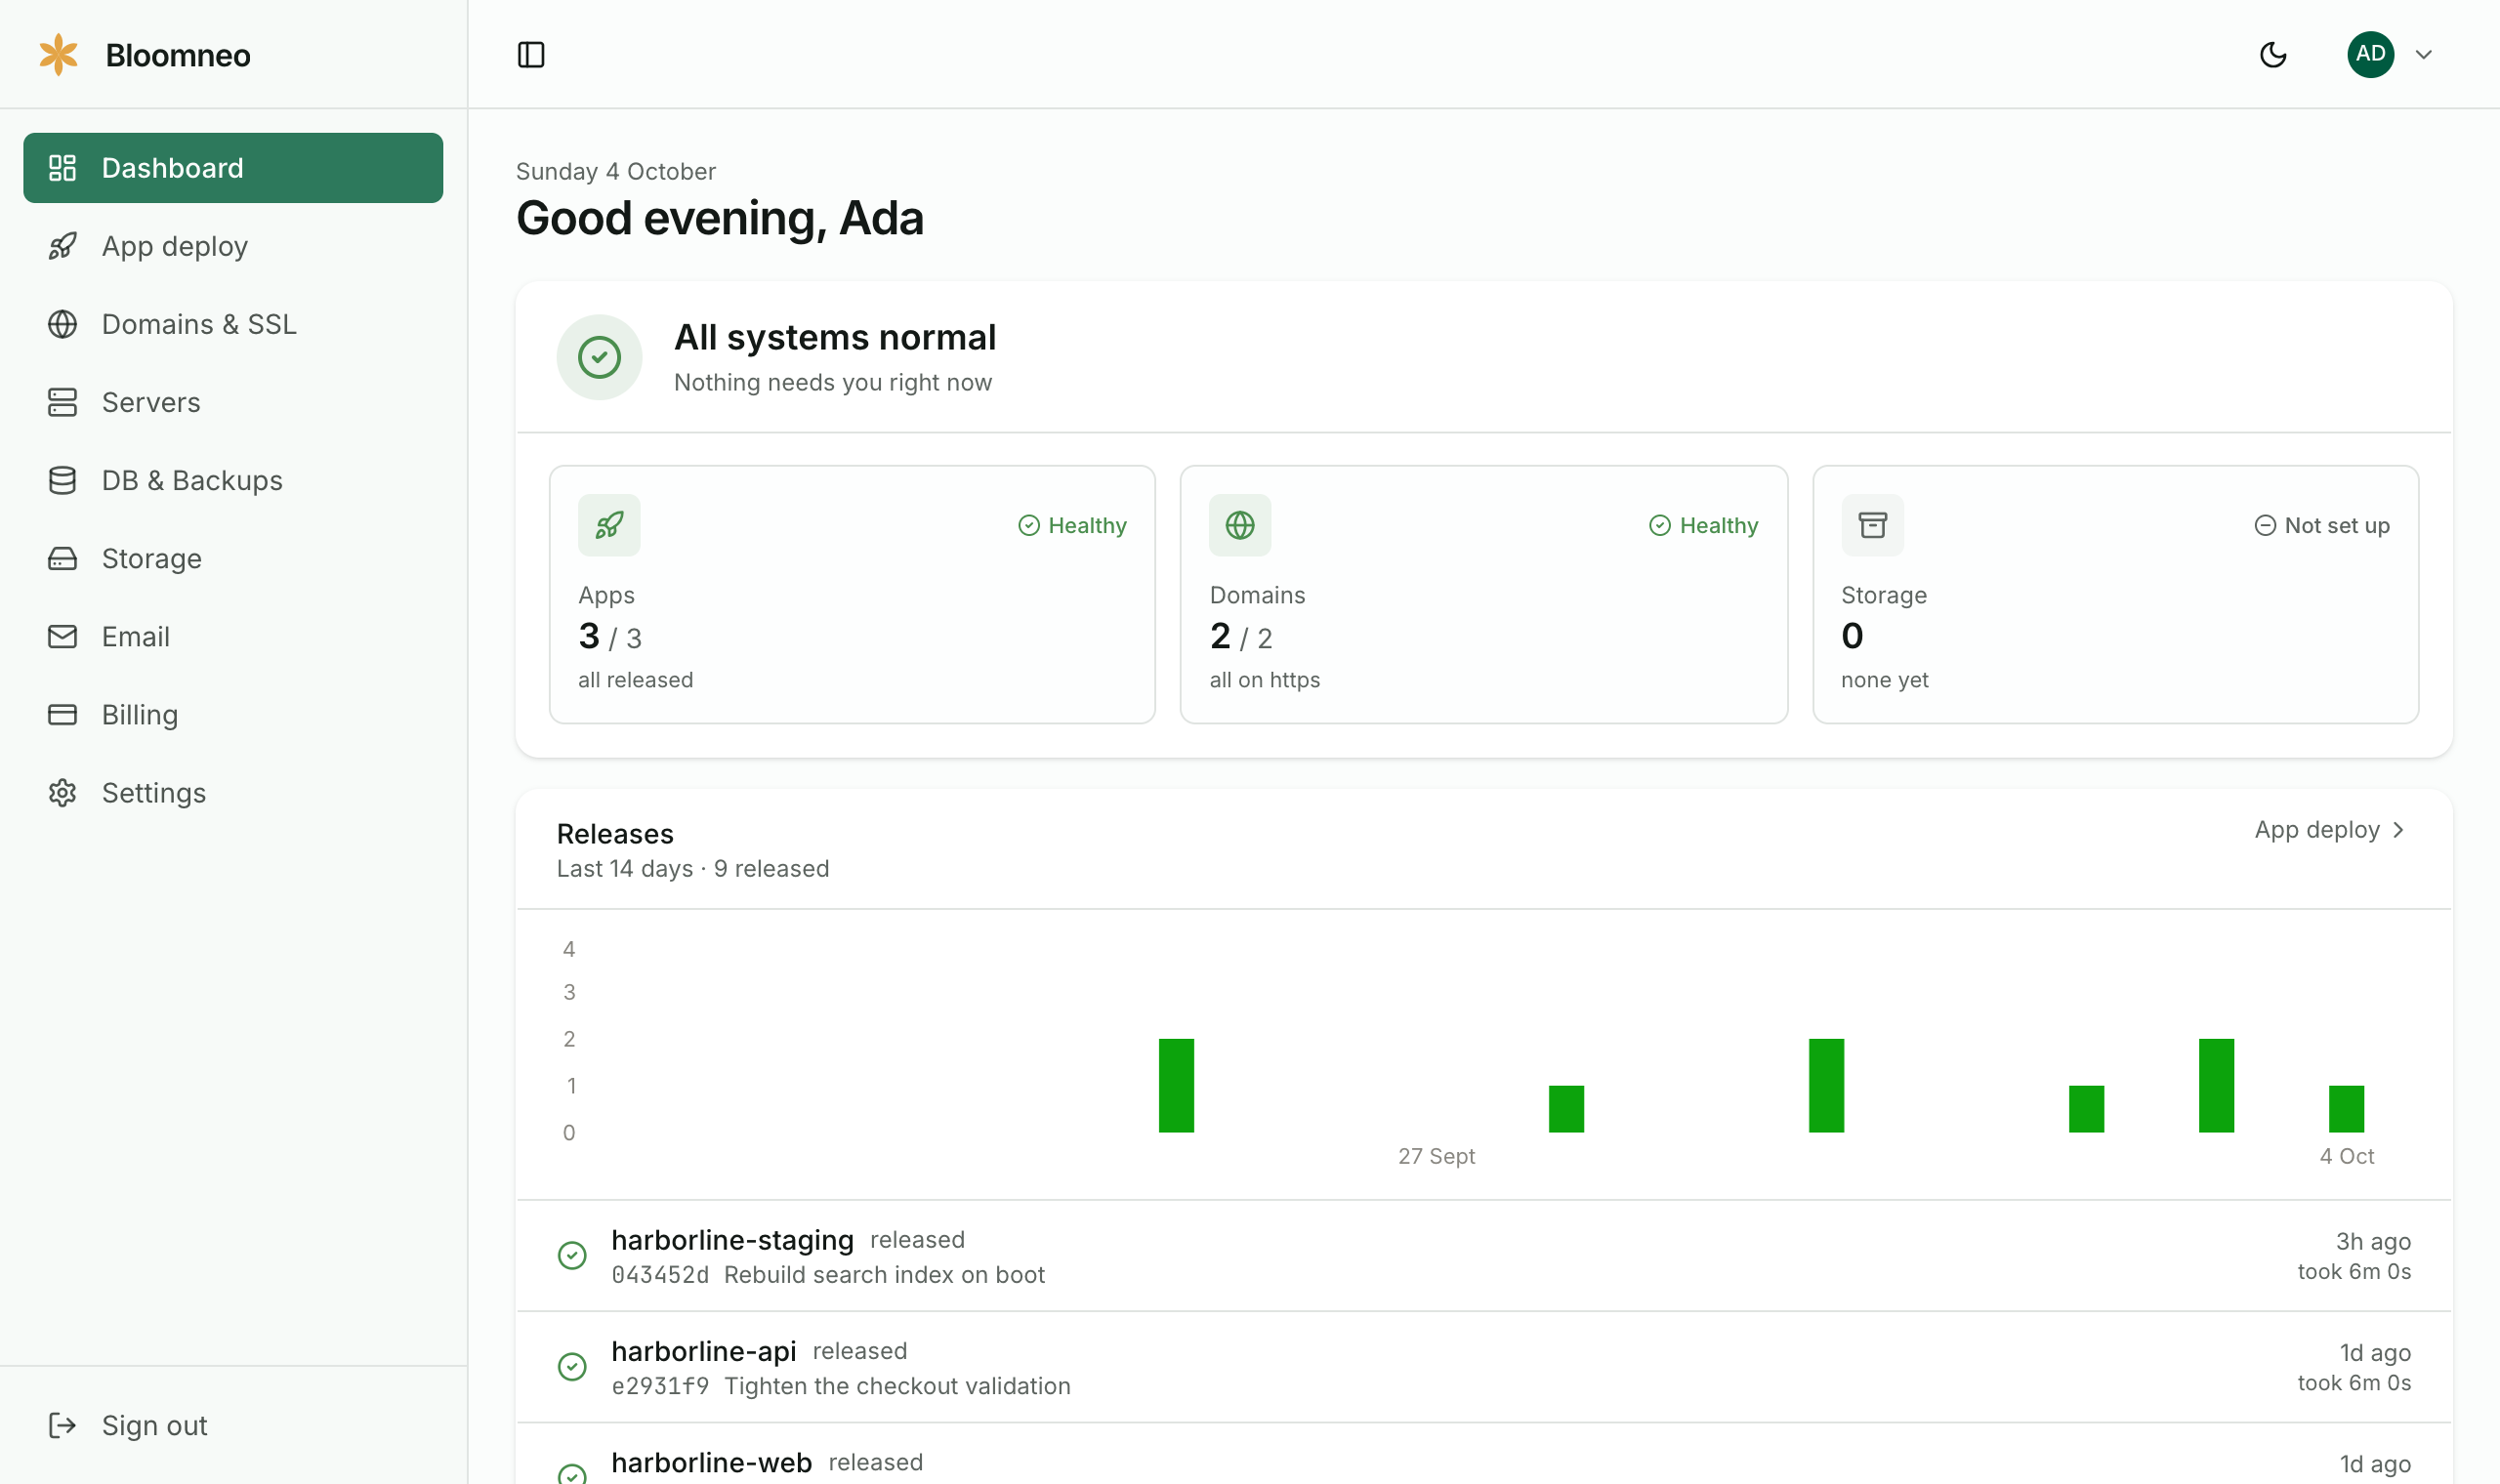Click Healthy status on Apps card
The height and width of the screenshot is (1484, 2500).
click(1072, 525)
